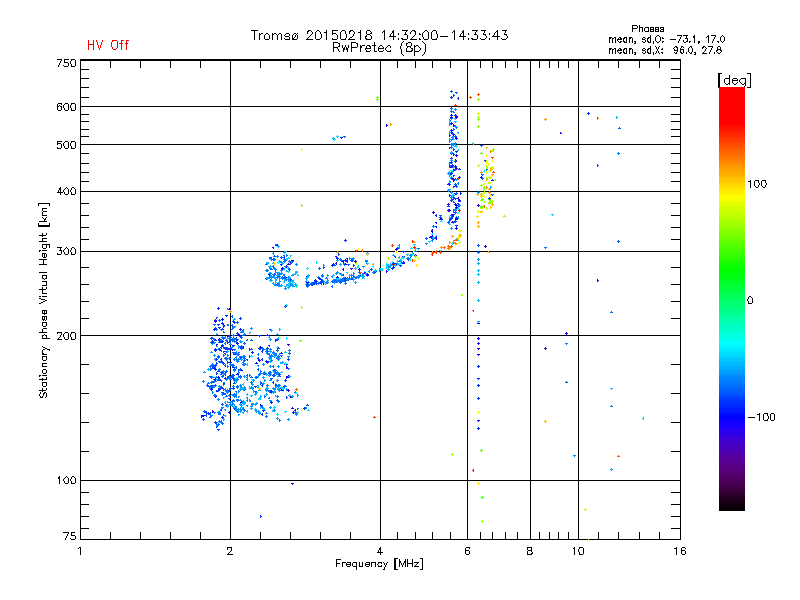Viewport: 800px width, 600px height.
Task: Click the colorbar tick label '-100'
Action: pos(762,417)
